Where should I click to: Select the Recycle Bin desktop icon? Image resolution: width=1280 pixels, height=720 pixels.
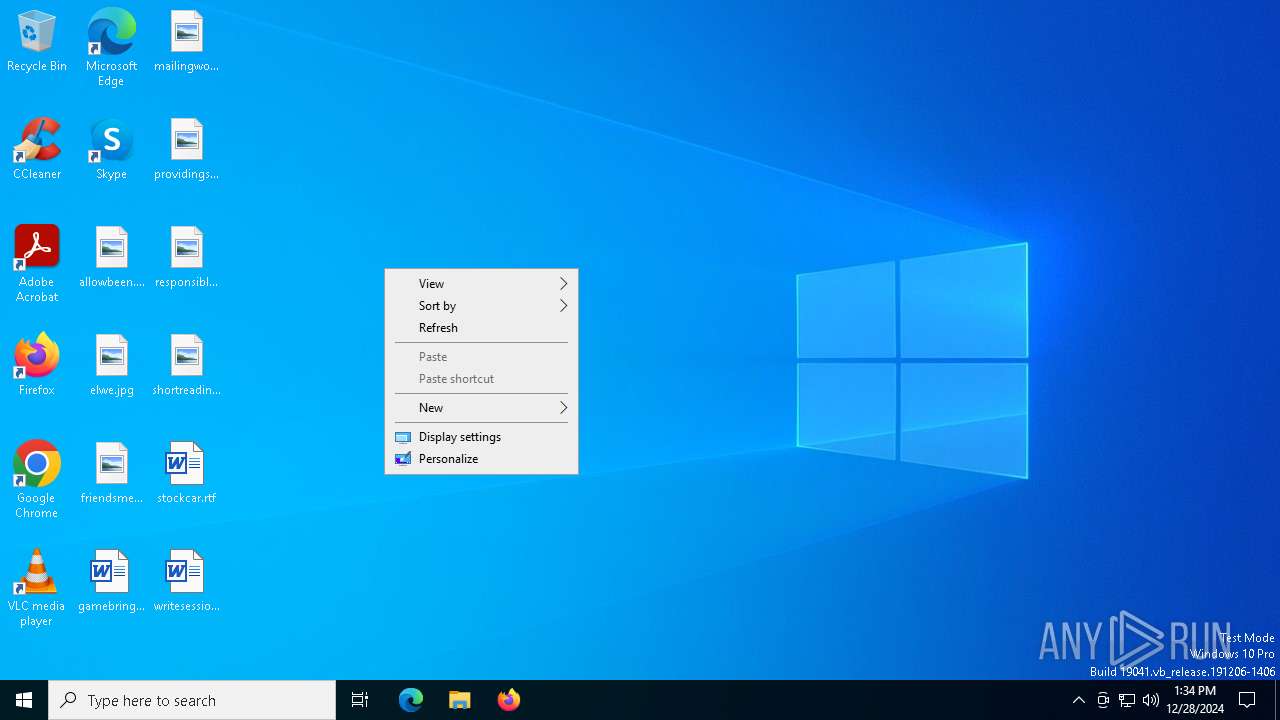(x=37, y=42)
